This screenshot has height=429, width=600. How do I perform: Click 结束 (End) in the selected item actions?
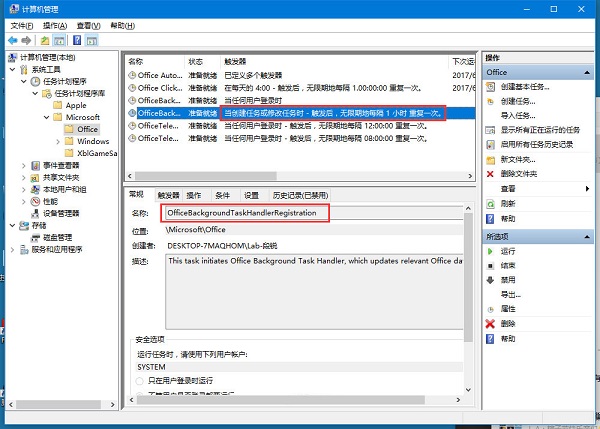tap(508, 265)
